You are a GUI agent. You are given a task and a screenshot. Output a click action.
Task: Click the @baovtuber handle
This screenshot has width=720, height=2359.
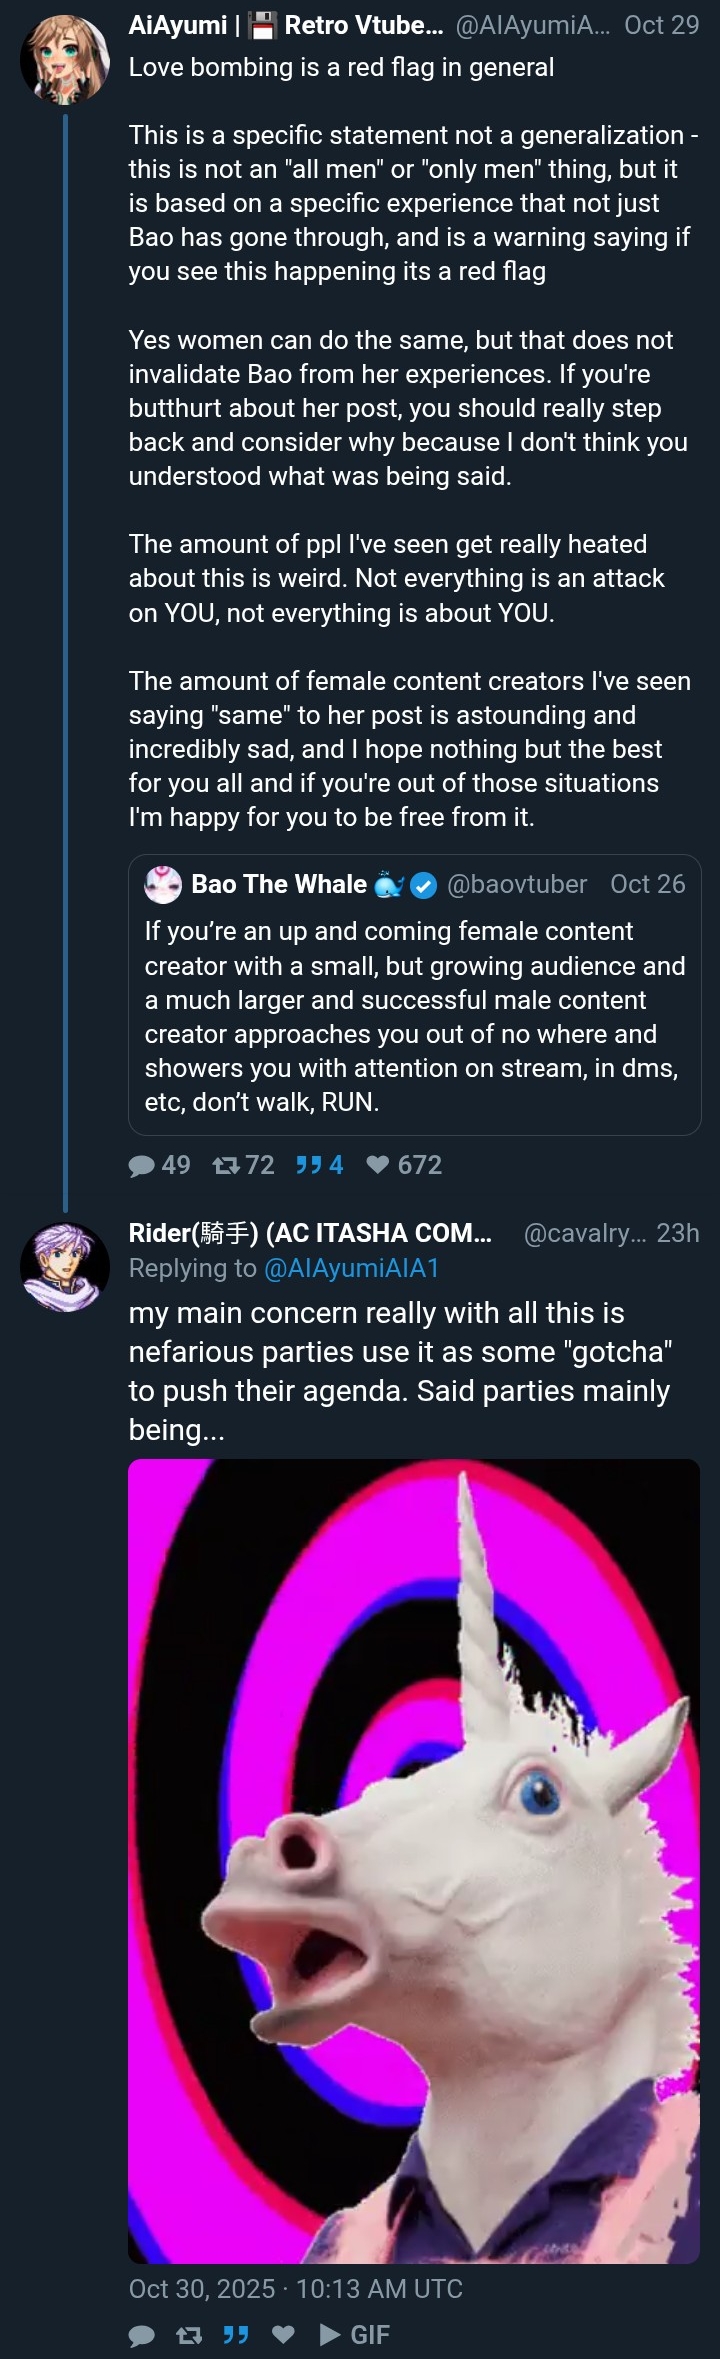[516, 884]
